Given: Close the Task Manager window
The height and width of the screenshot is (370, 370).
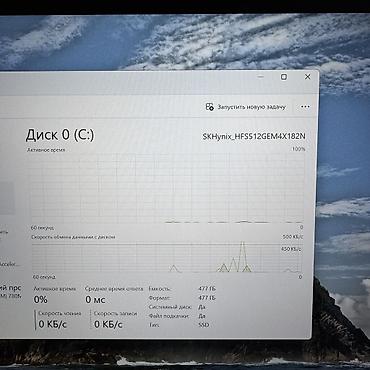Looking at the screenshot, I should coord(307,77).
